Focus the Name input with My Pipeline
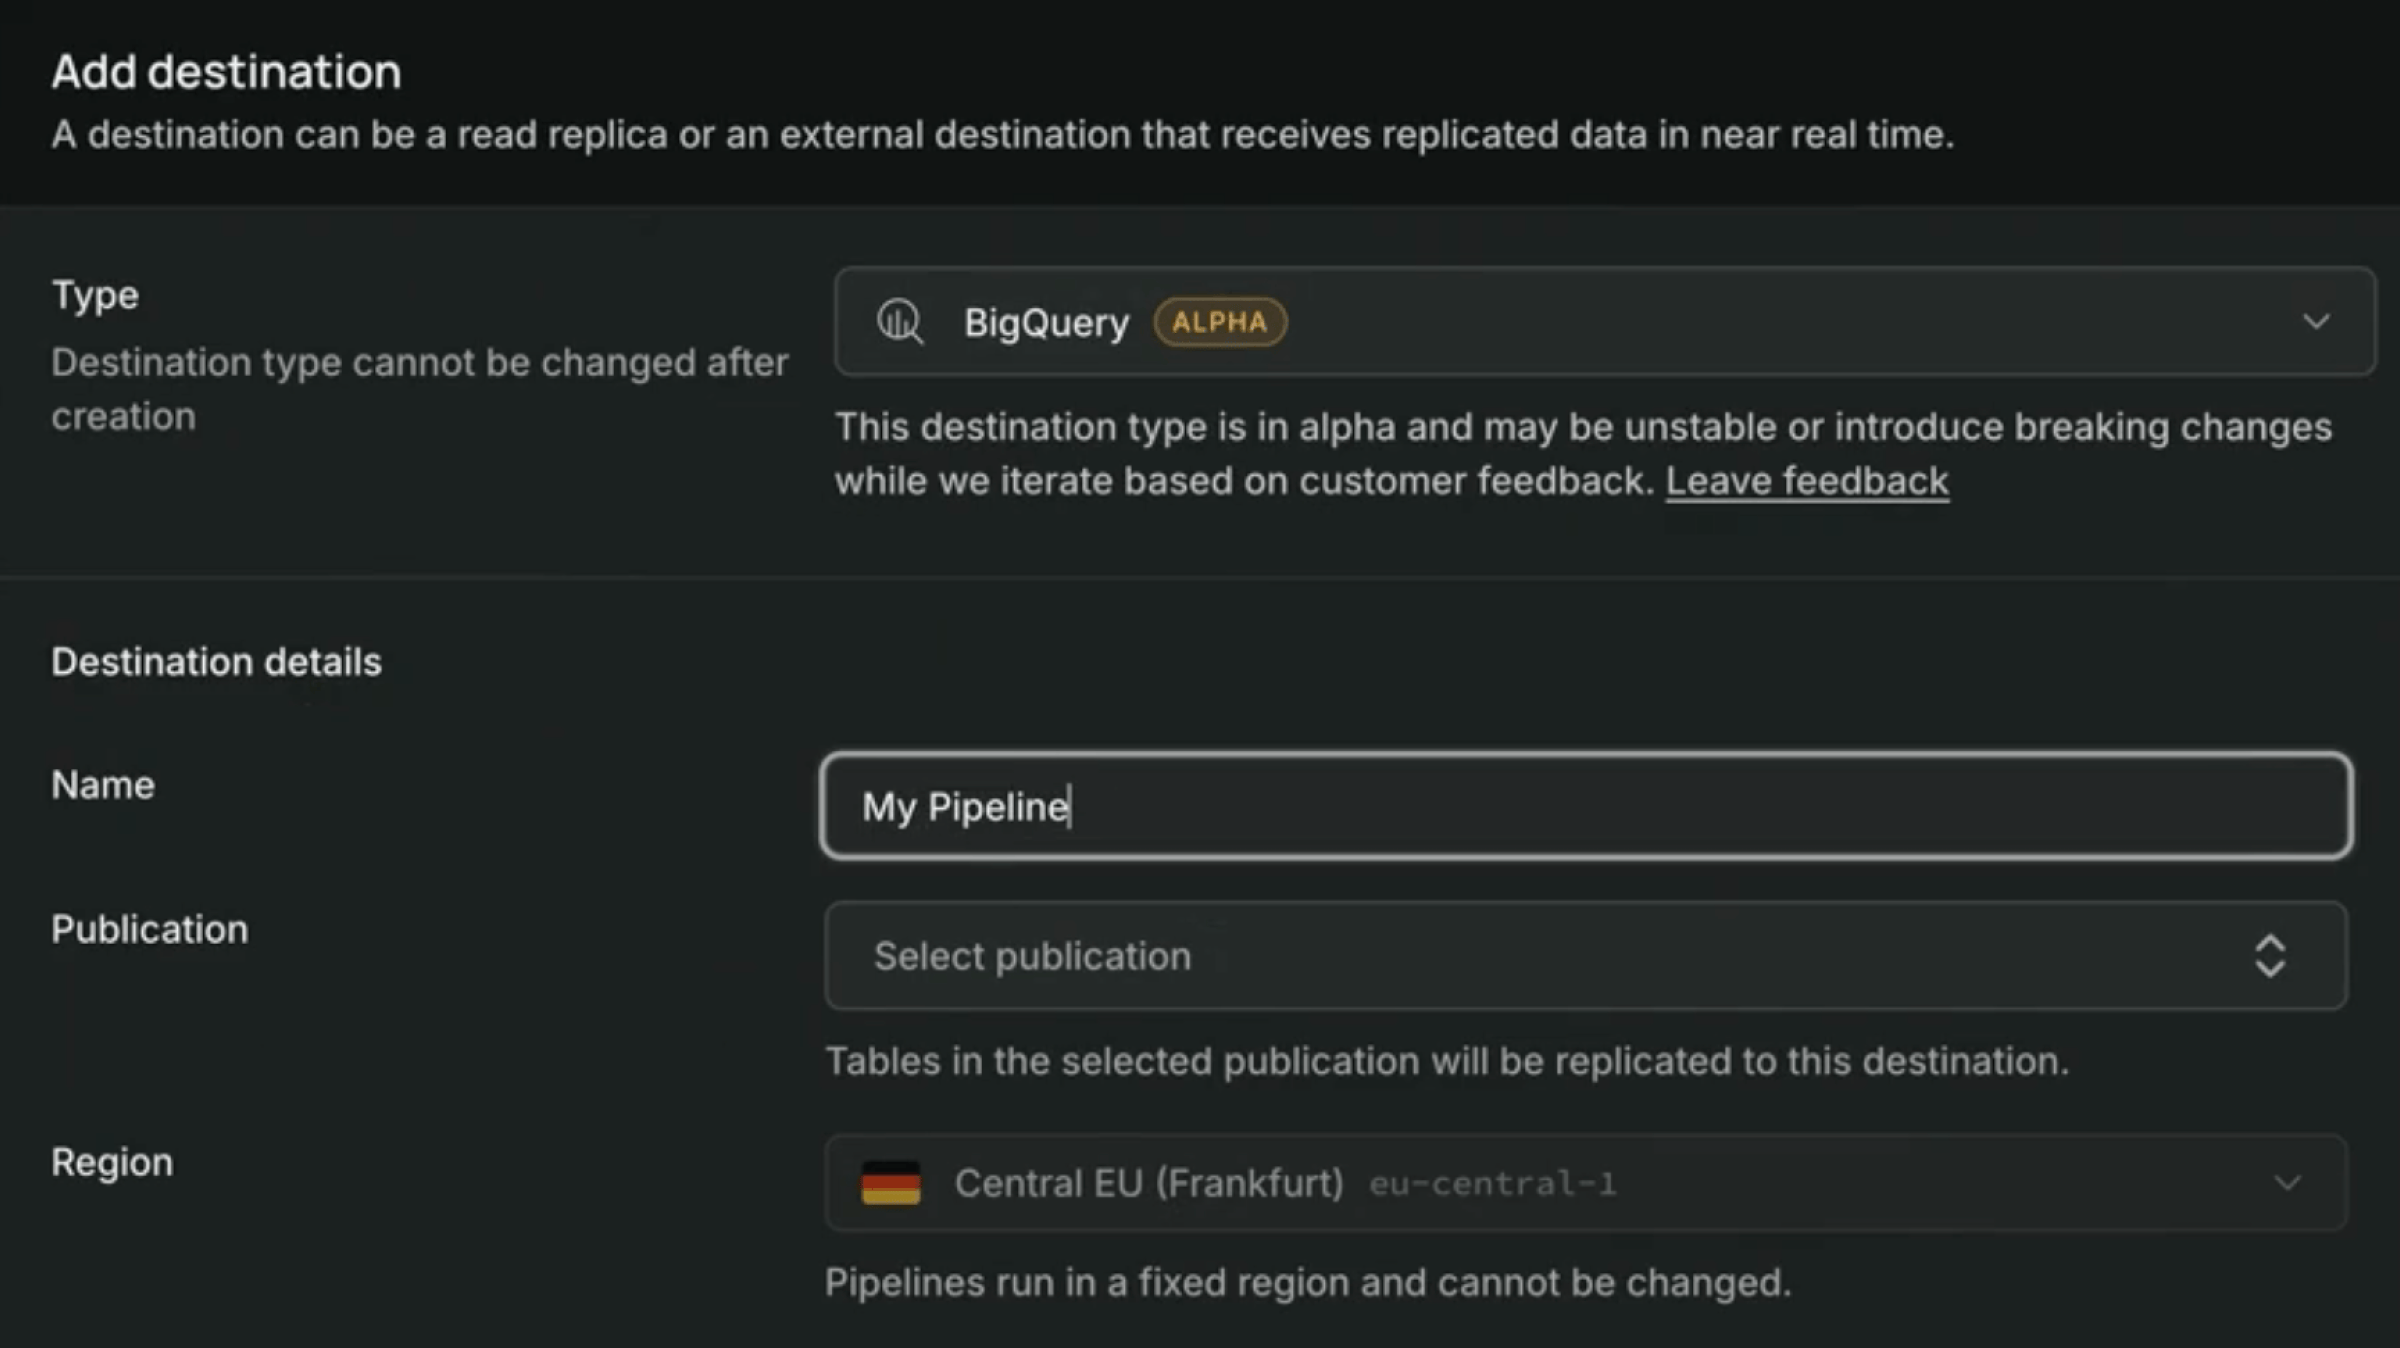The height and width of the screenshot is (1348, 2400). [1587, 806]
